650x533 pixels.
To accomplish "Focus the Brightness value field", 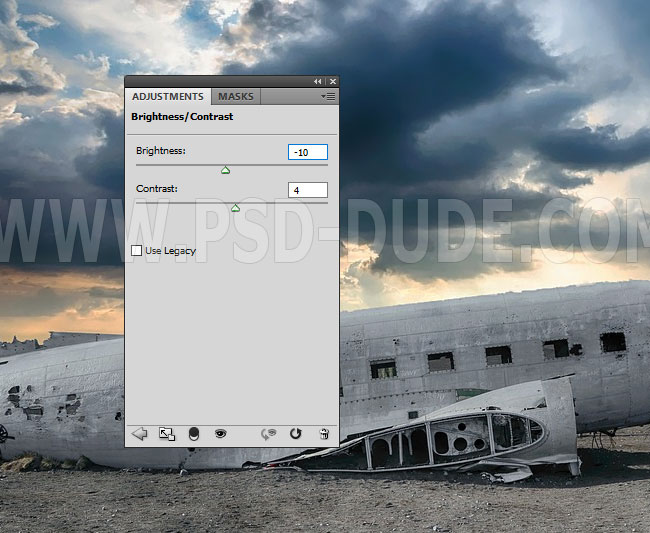I will [x=308, y=152].
